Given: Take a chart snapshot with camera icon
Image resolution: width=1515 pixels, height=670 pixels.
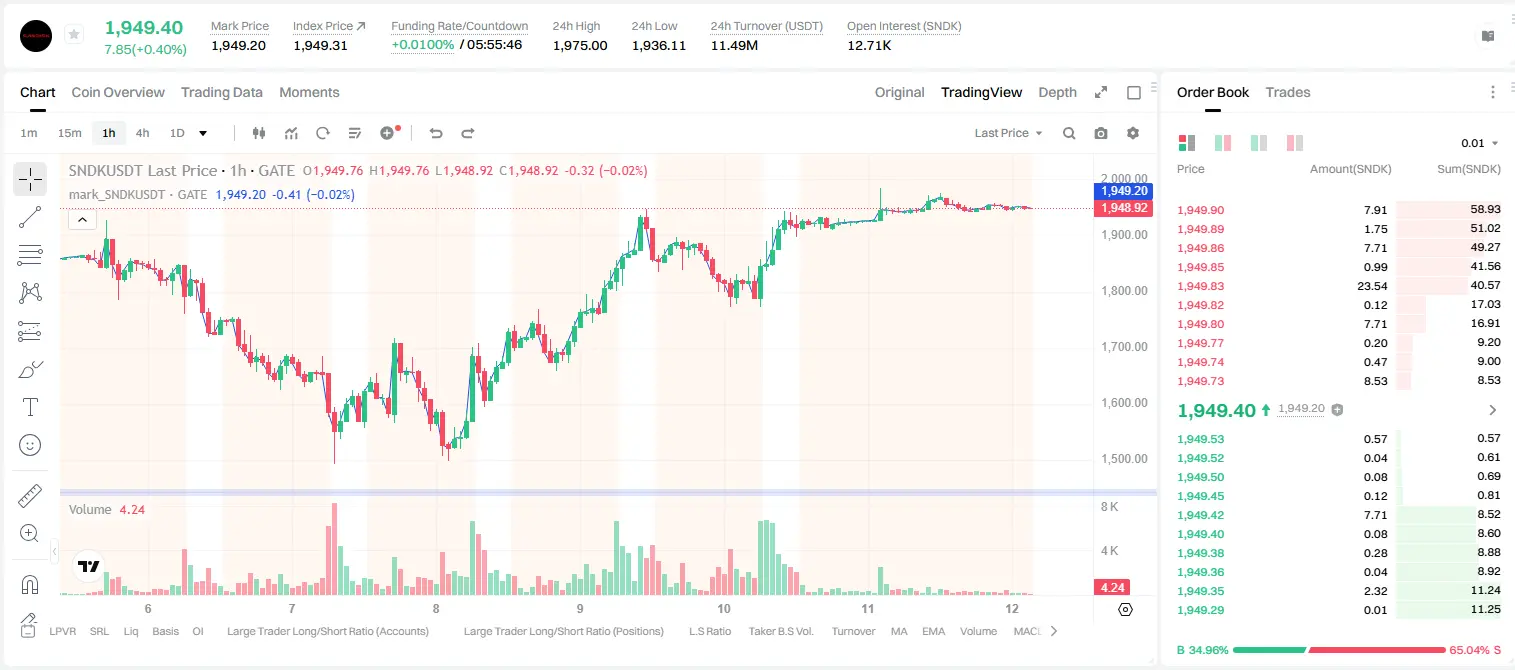Looking at the screenshot, I should (1101, 133).
